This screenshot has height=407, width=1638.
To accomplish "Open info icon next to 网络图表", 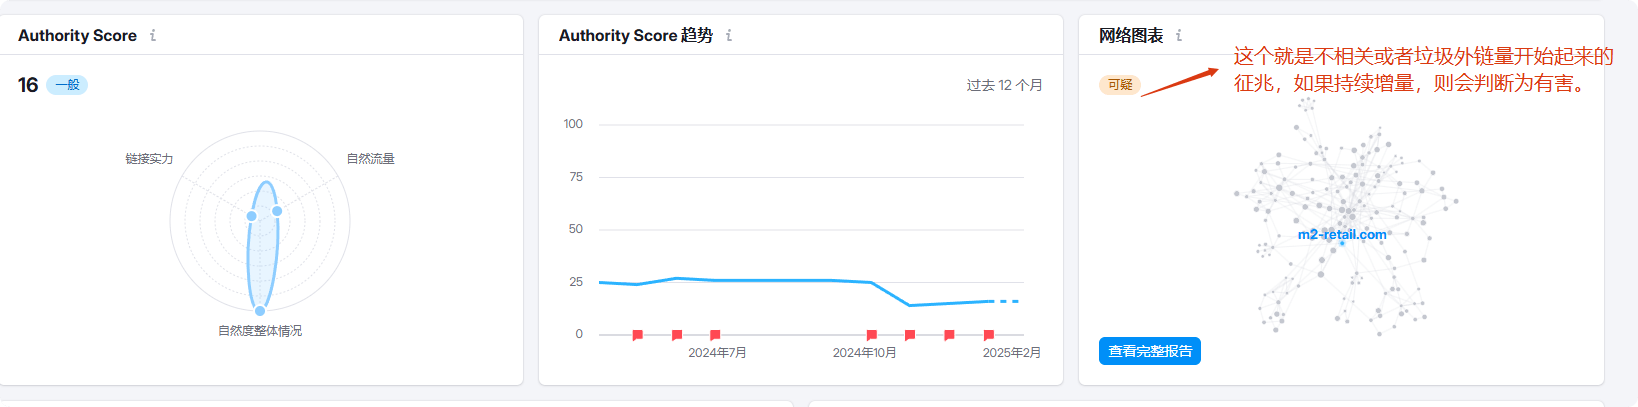I will pos(1179,35).
